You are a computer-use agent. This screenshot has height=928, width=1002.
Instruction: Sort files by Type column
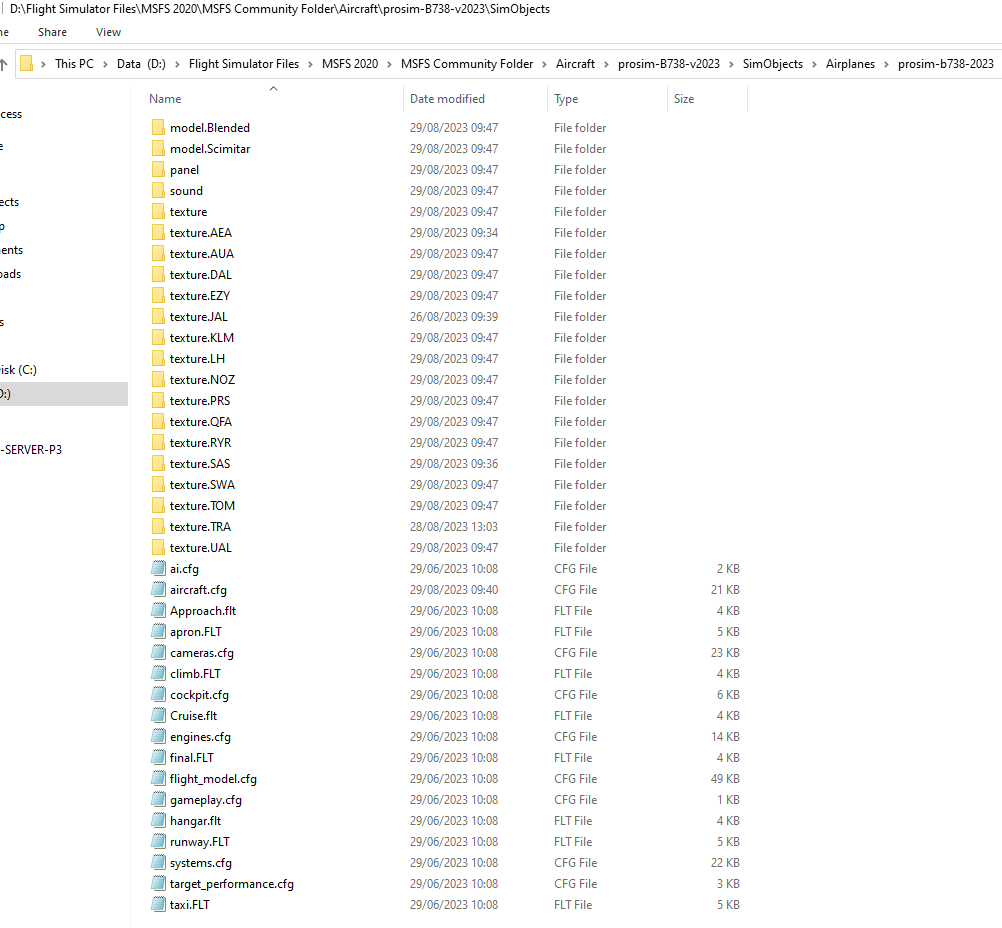[566, 98]
